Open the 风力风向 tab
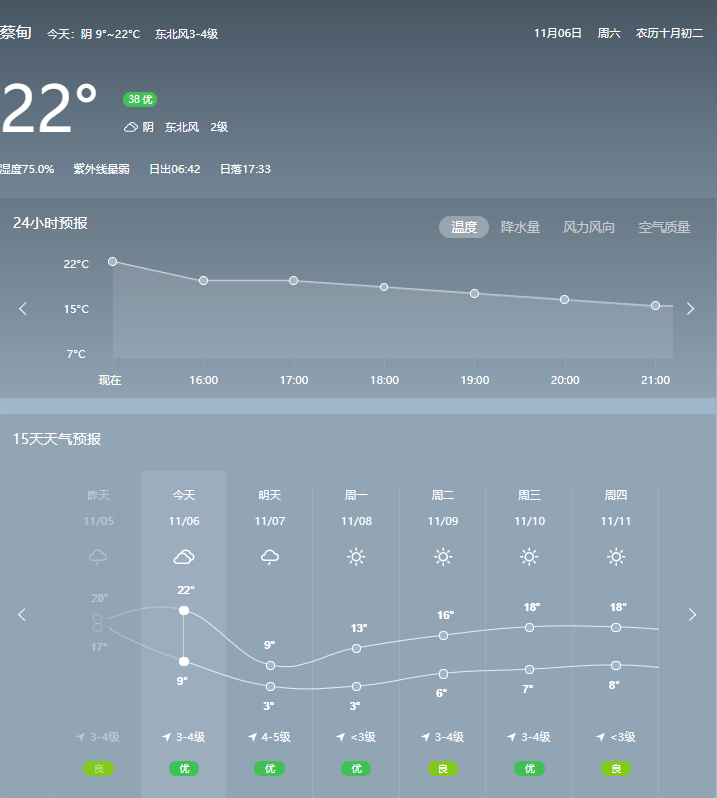 tap(589, 227)
